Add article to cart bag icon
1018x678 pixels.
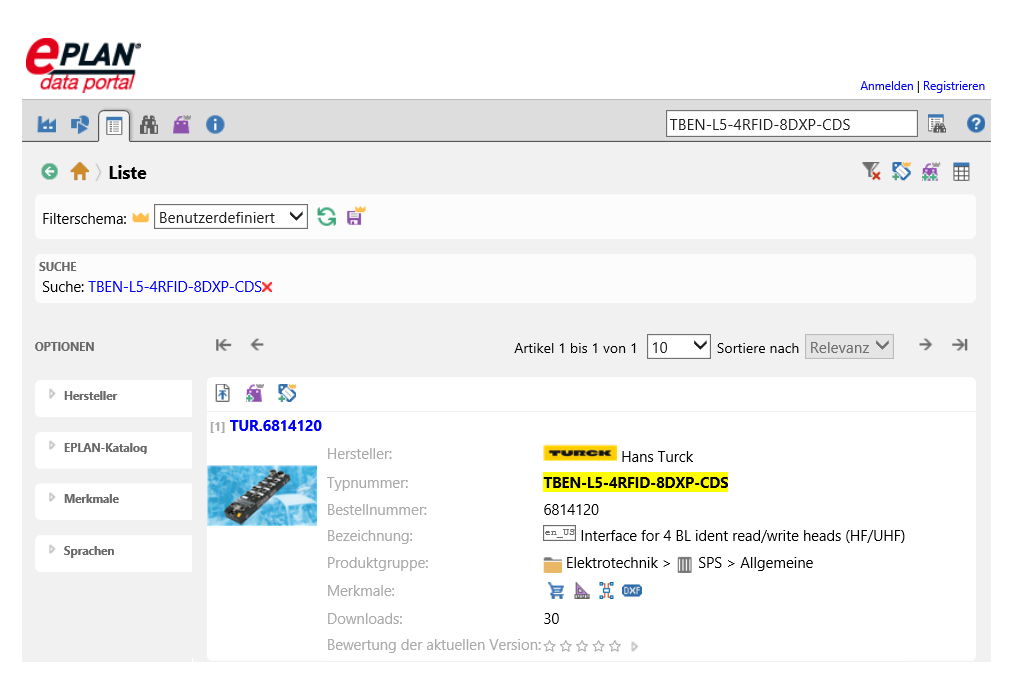click(254, 393)
